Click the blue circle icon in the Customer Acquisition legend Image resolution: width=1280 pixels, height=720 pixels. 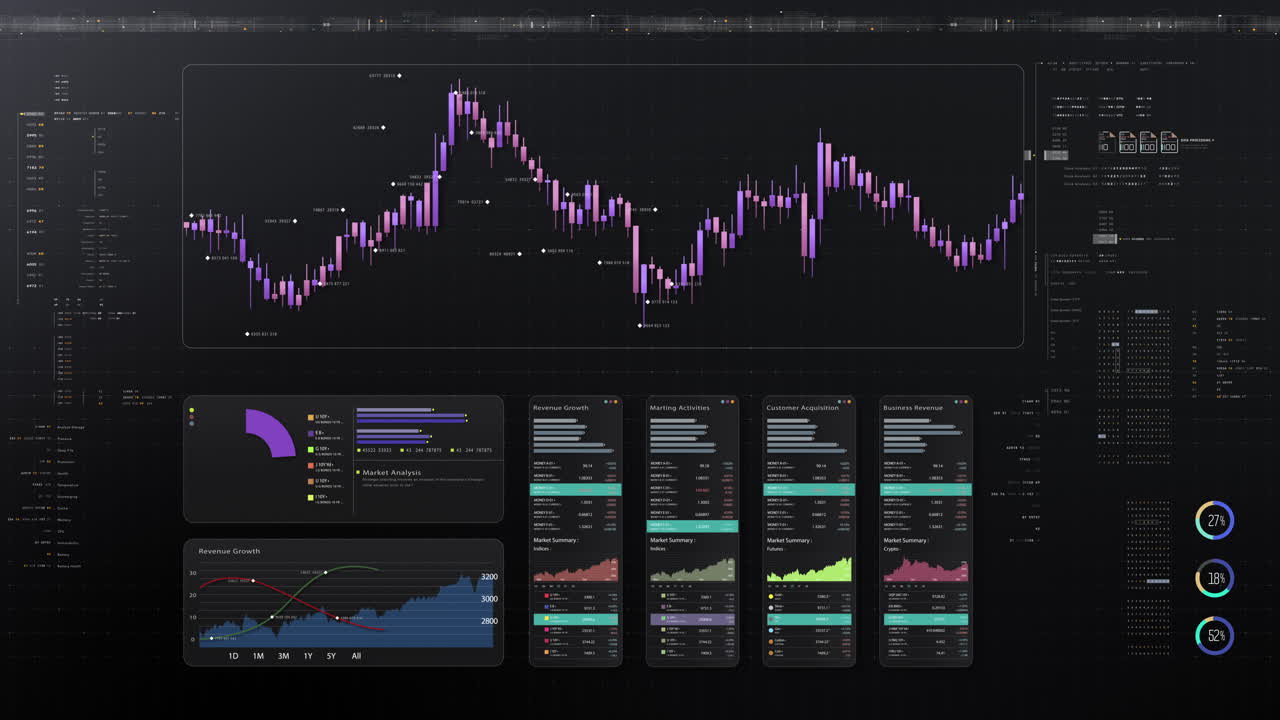pyautogui.click(x=771, y=630)
